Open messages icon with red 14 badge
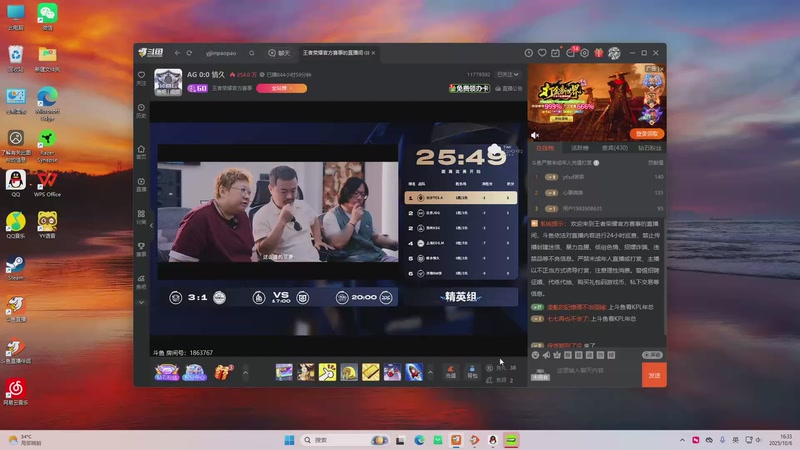This screenshot has width=800, height=450. click(x=571, y=53)
